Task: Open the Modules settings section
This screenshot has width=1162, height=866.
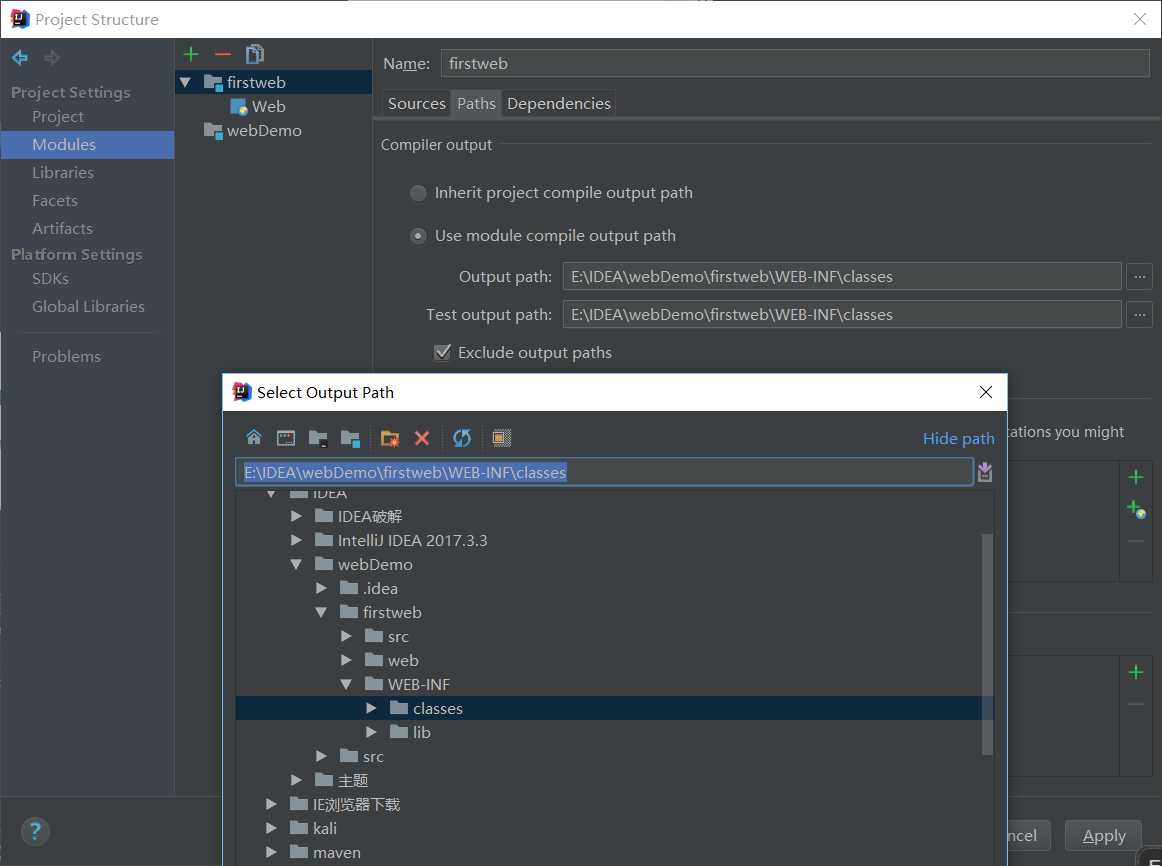Action: [x=87, y=144]
